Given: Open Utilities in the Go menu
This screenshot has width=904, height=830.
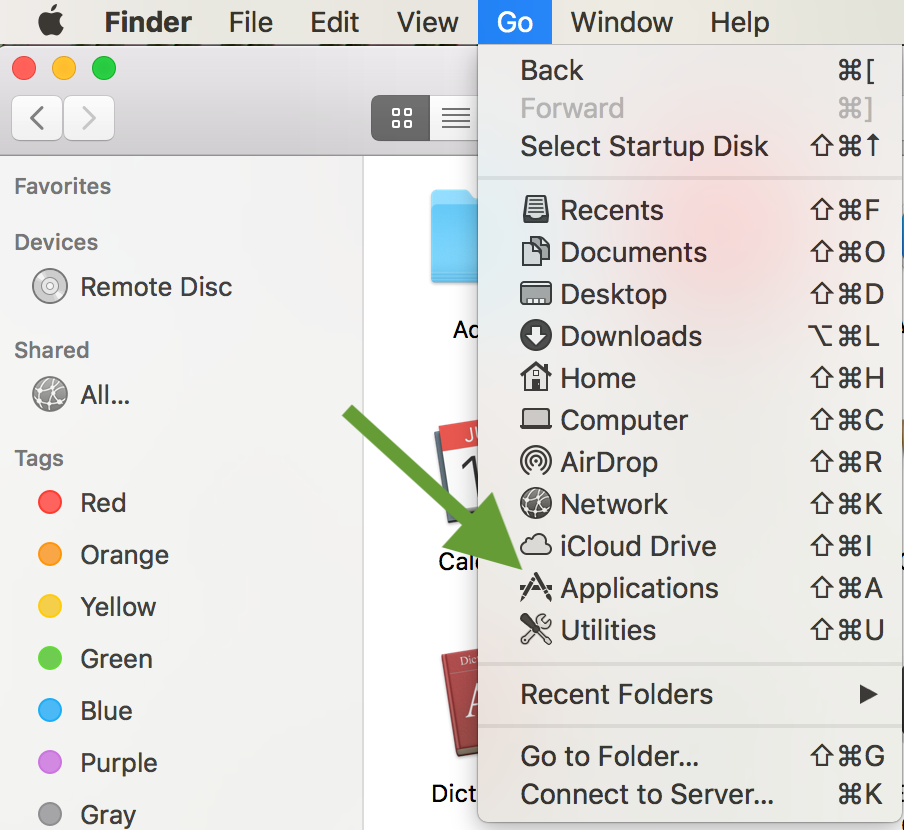Looking at the screenshot, I should click(x=608, y=630).
